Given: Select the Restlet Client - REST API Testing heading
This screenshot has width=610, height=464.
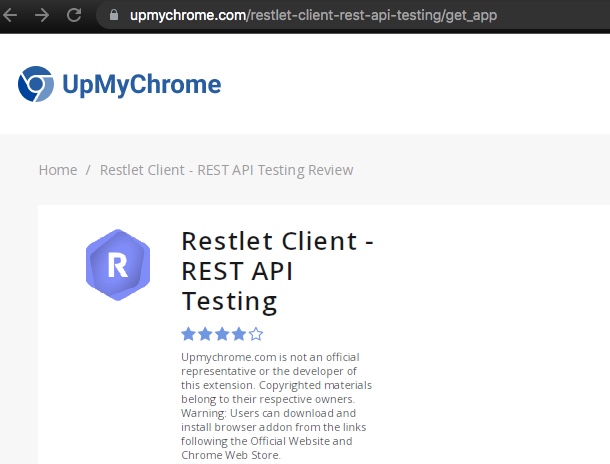Looking at the screenshot, I should [x=277, y=271].
